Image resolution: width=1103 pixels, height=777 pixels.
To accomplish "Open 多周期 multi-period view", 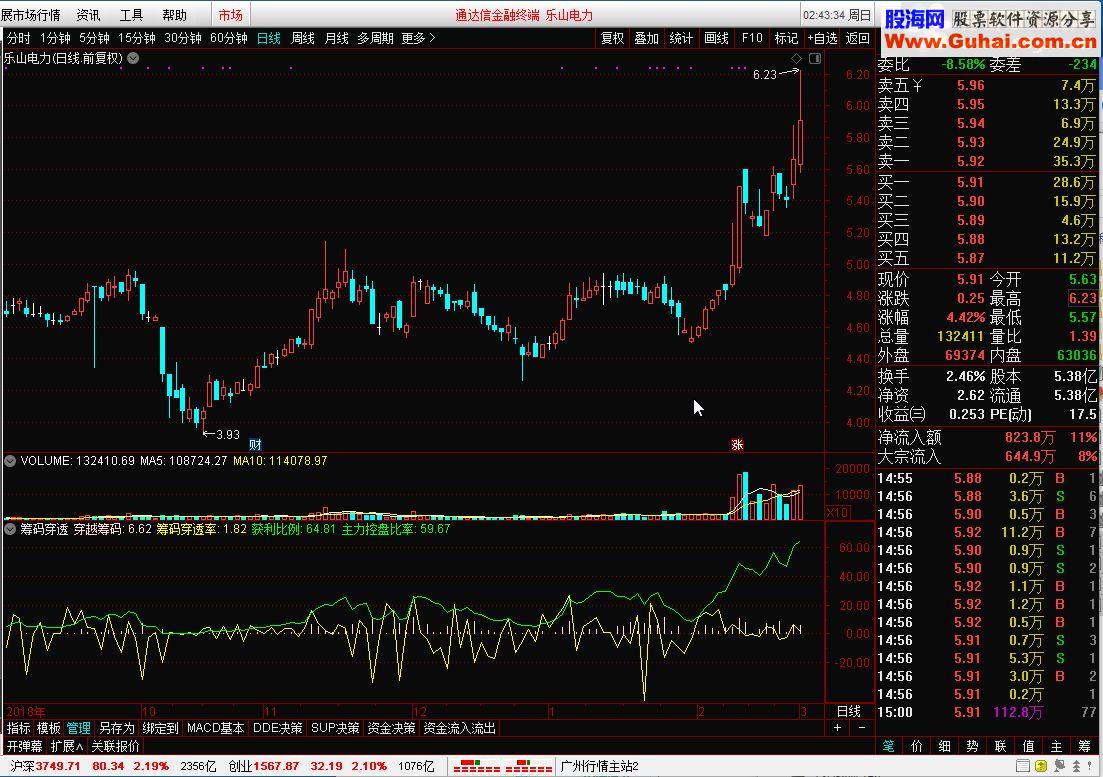I will [x=375, y=38].
